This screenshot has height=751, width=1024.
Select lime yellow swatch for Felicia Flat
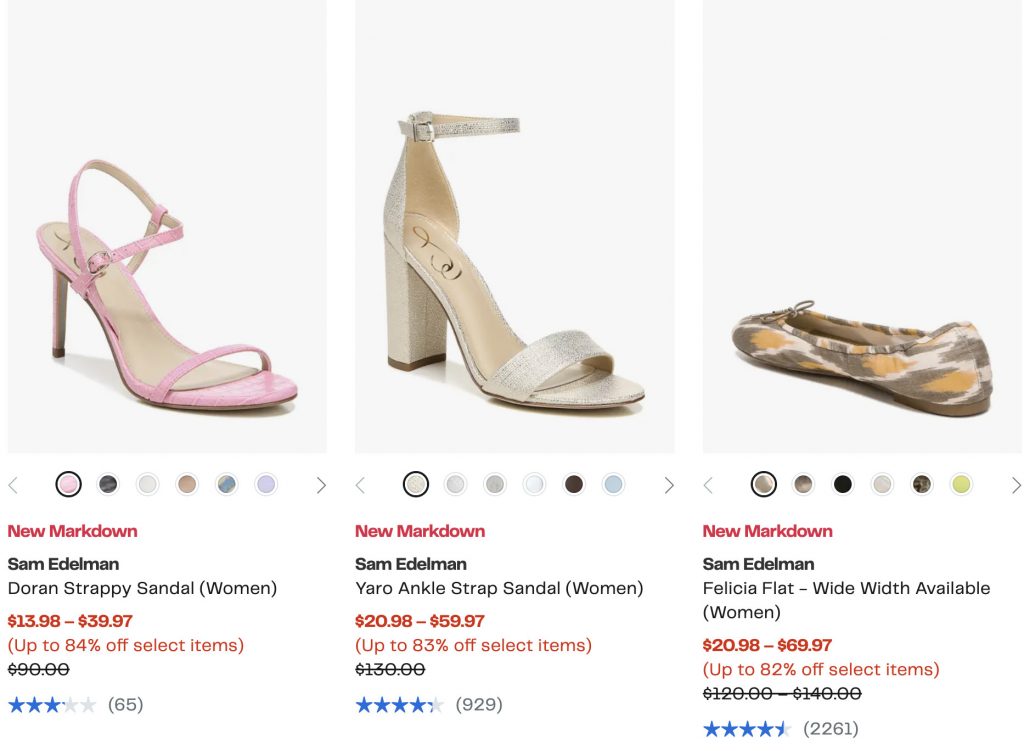click(x=961, y=485)
